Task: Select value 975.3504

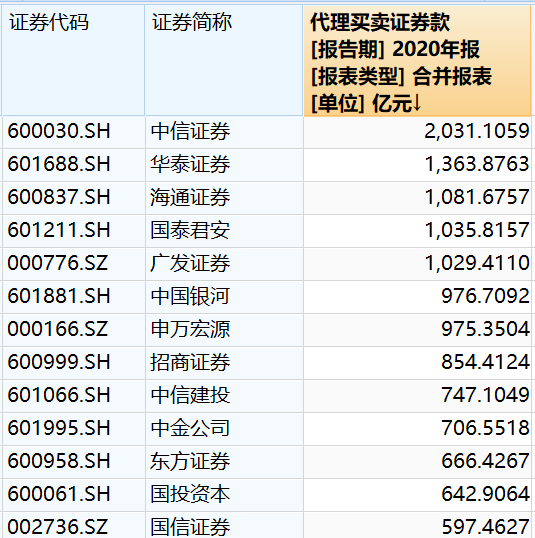Action: pyautogui.click(x=417, y=330)
